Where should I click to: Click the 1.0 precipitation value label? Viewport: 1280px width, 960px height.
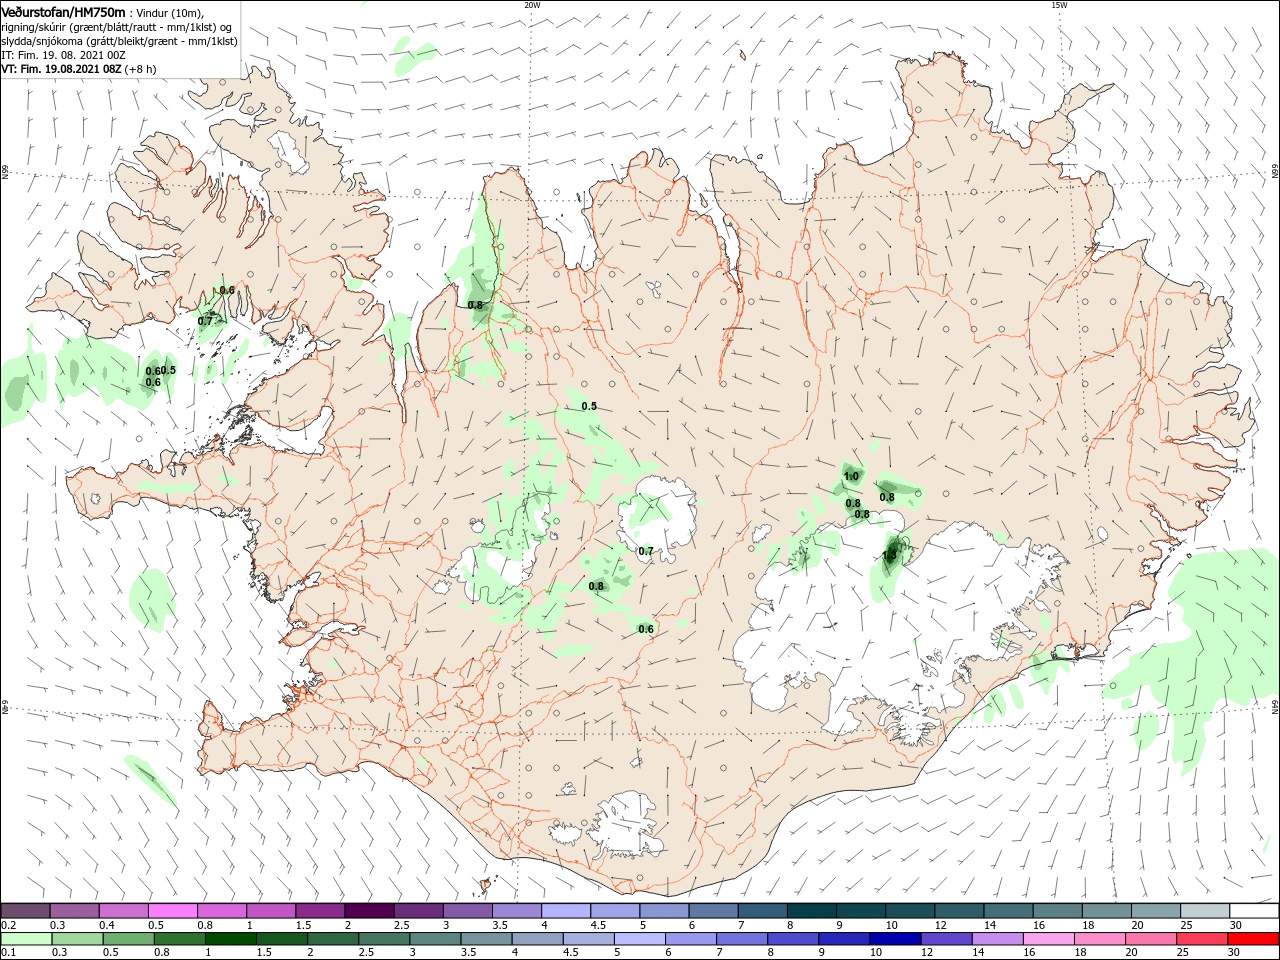pyautogui.click(x=851, y=476)
